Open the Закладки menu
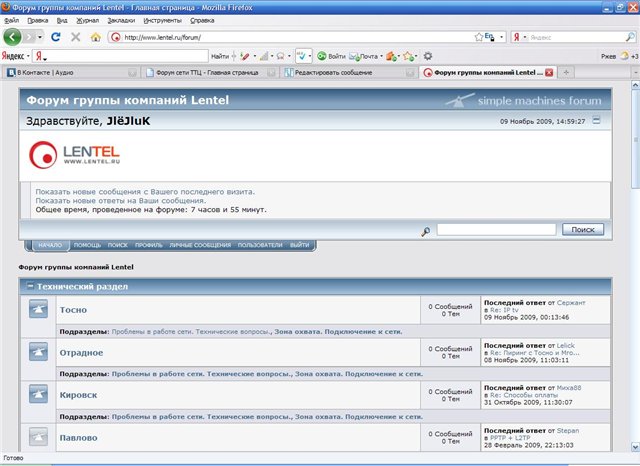 coord(121,20)
